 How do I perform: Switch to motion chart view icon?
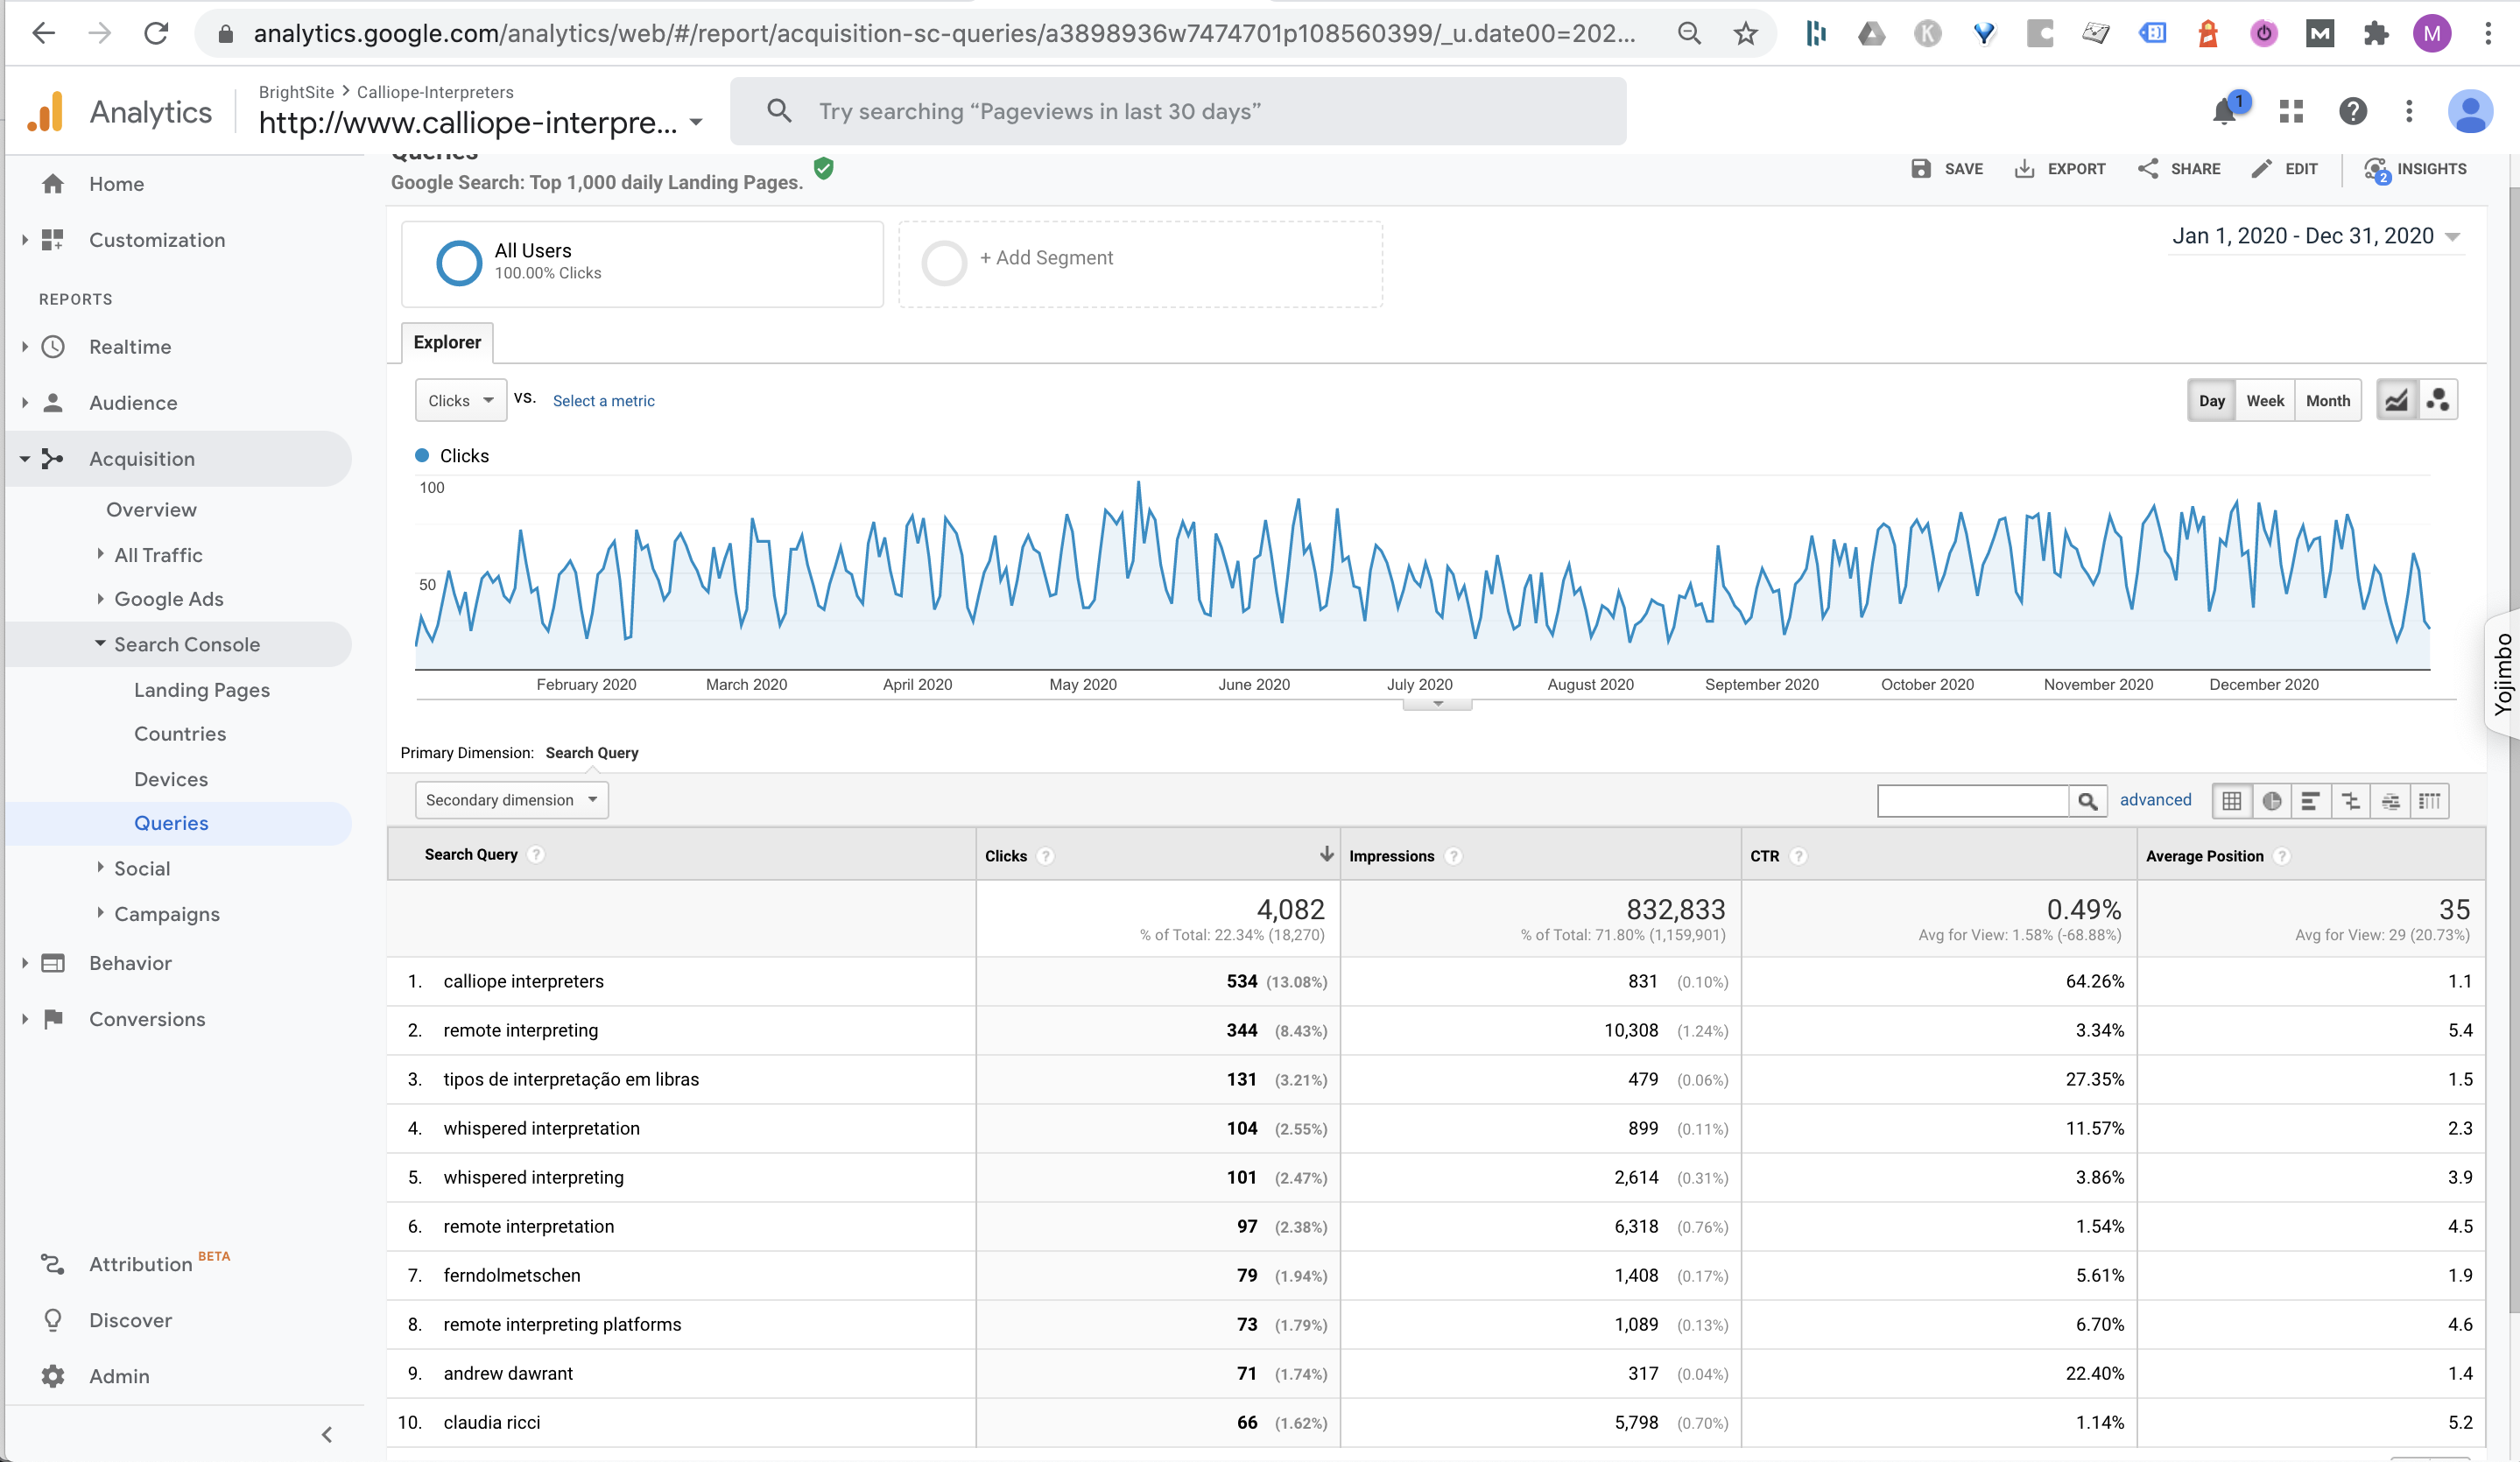click(2438, 400)
